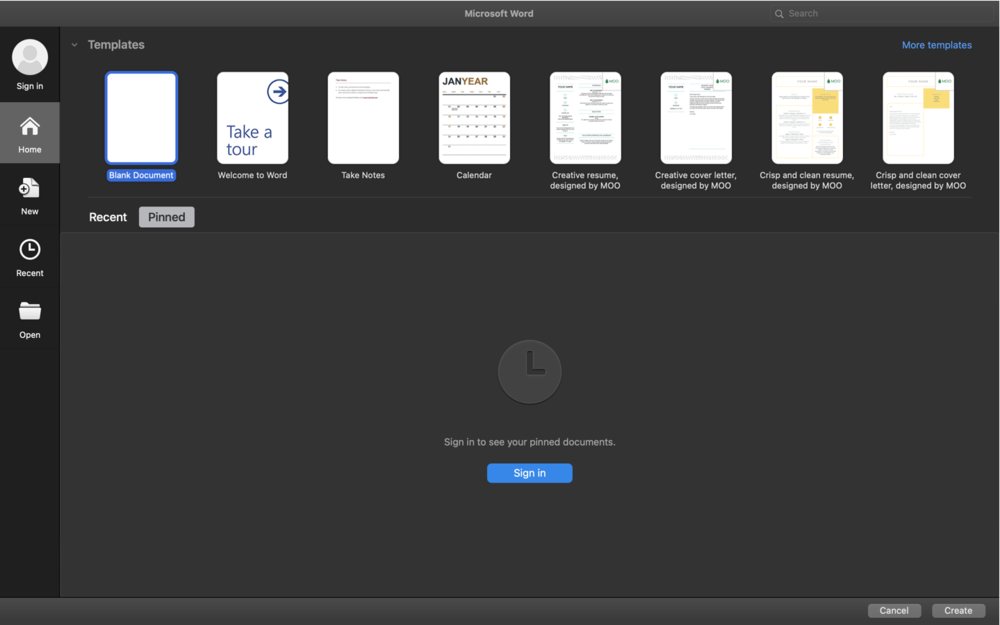Click the magnifier icon in the title bar
1000x625 pixels.
click(779, 13)
